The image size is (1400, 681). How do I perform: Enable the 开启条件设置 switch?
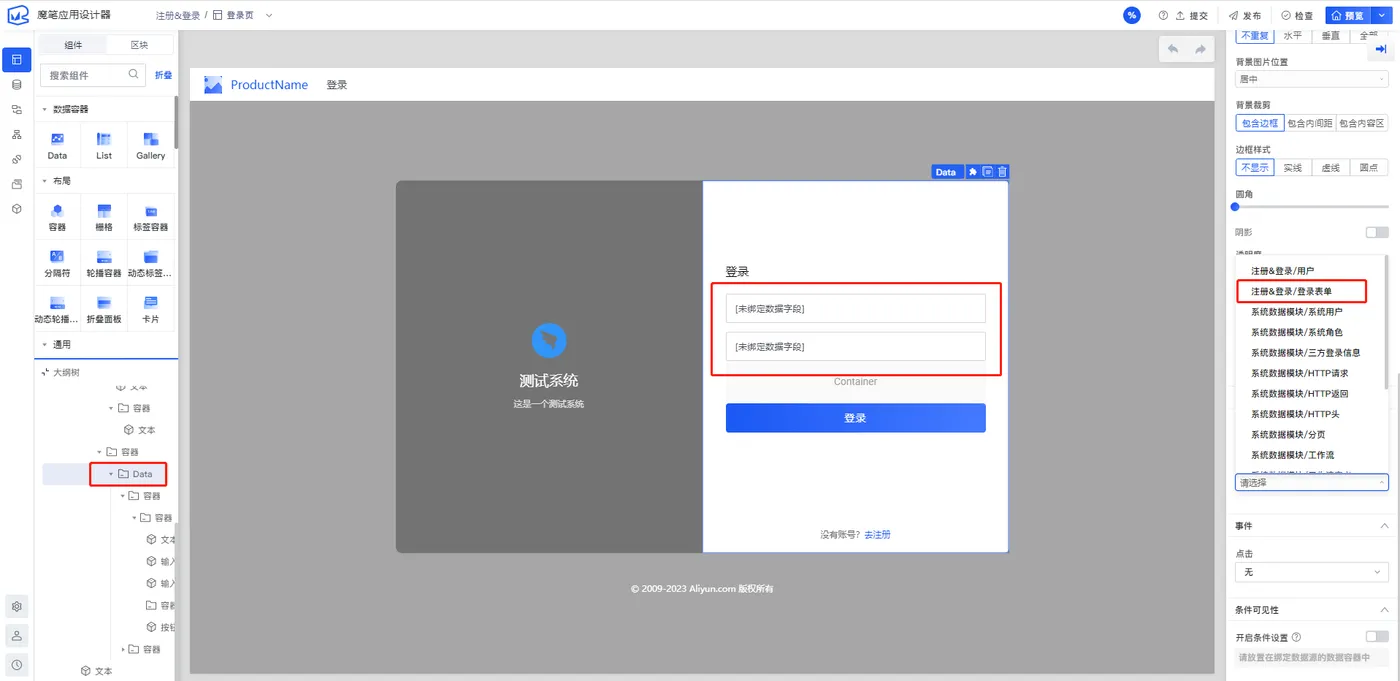click(x=1377, y=637)
